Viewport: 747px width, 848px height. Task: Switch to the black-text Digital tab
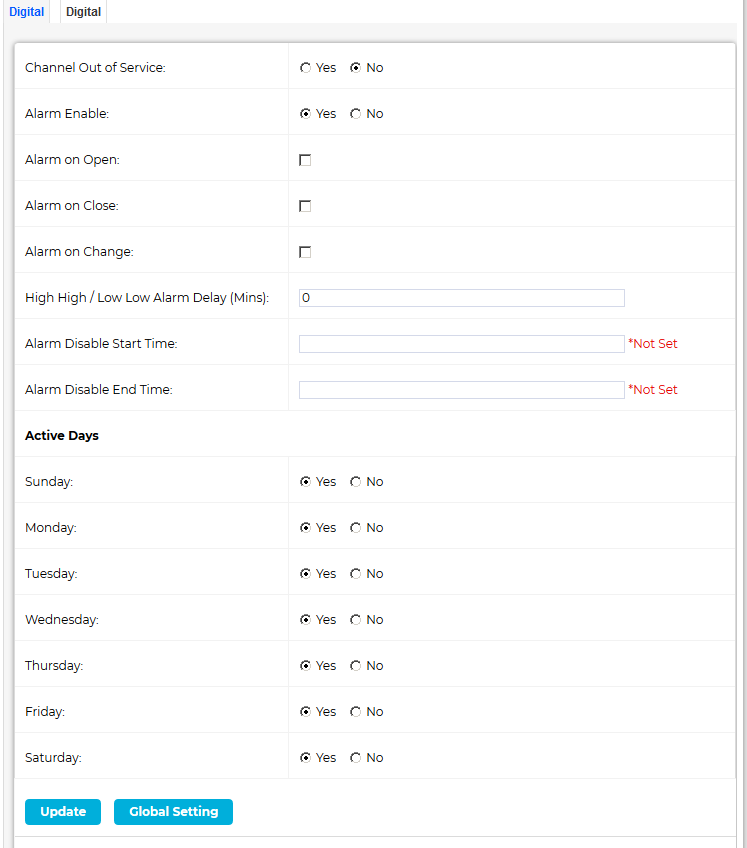[83, 11]
